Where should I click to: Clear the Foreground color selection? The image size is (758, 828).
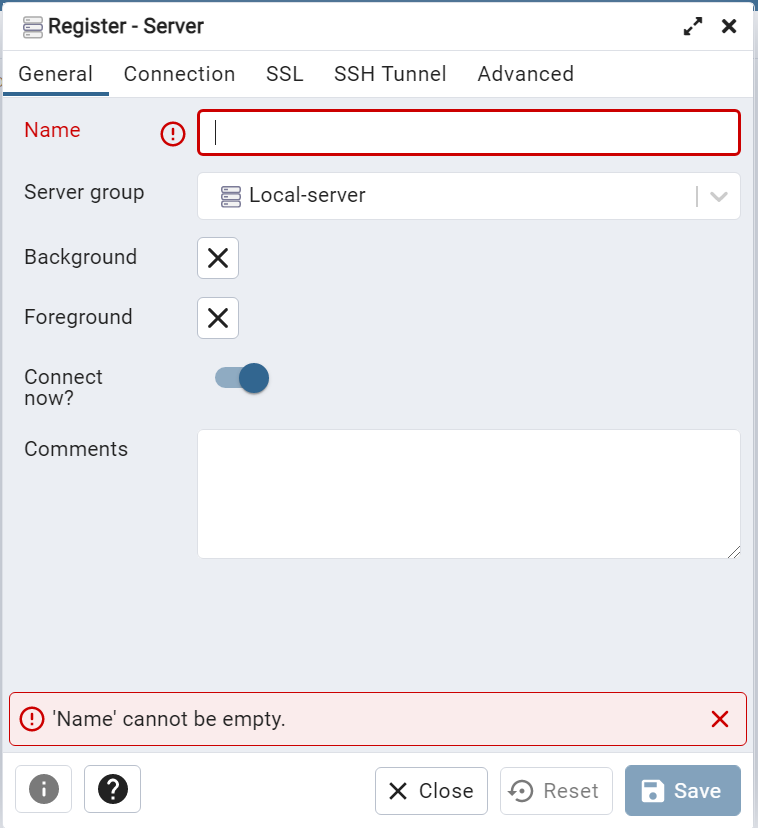click(218, 318)
